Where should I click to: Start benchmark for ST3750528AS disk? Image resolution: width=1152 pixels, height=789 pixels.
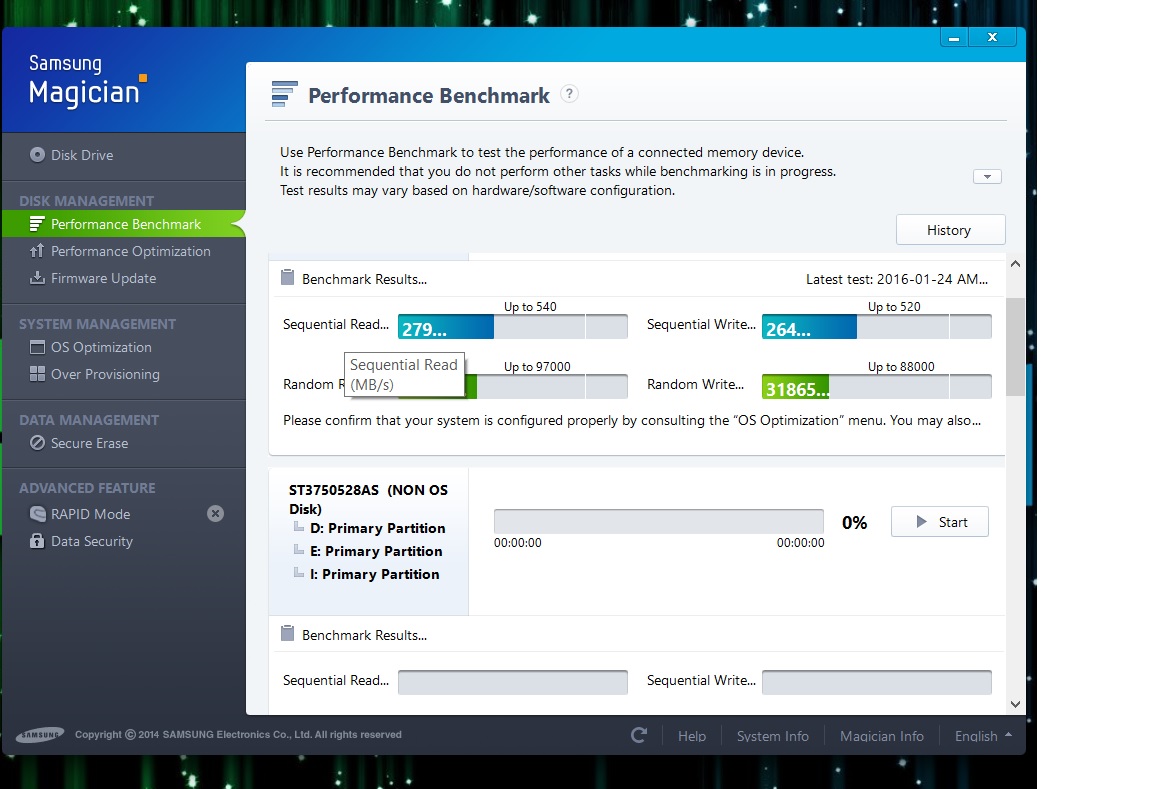click(940, 522)
